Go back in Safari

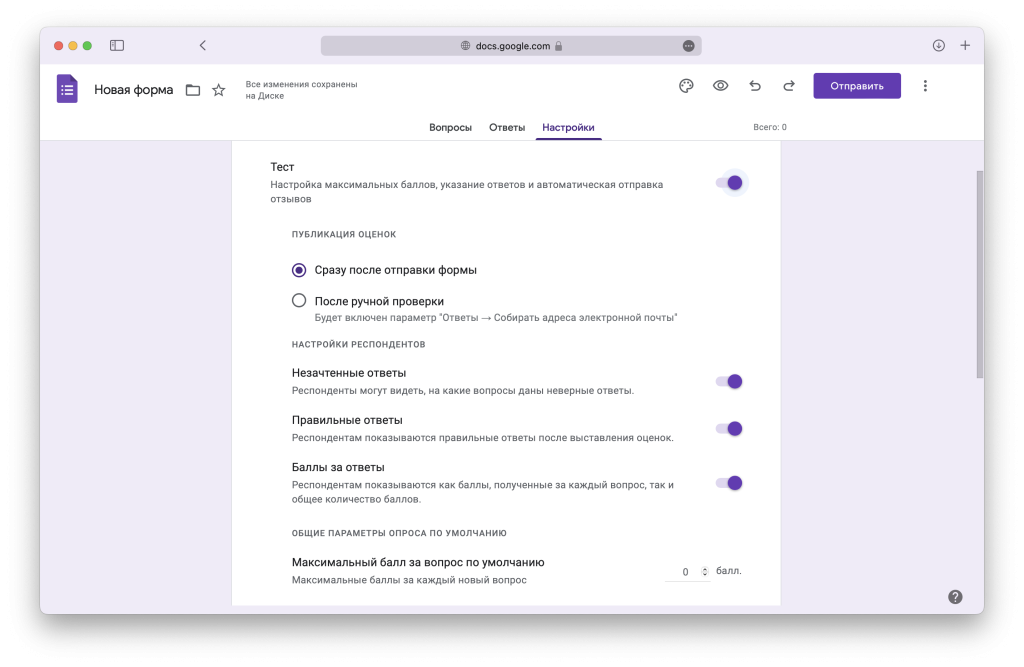202,45
